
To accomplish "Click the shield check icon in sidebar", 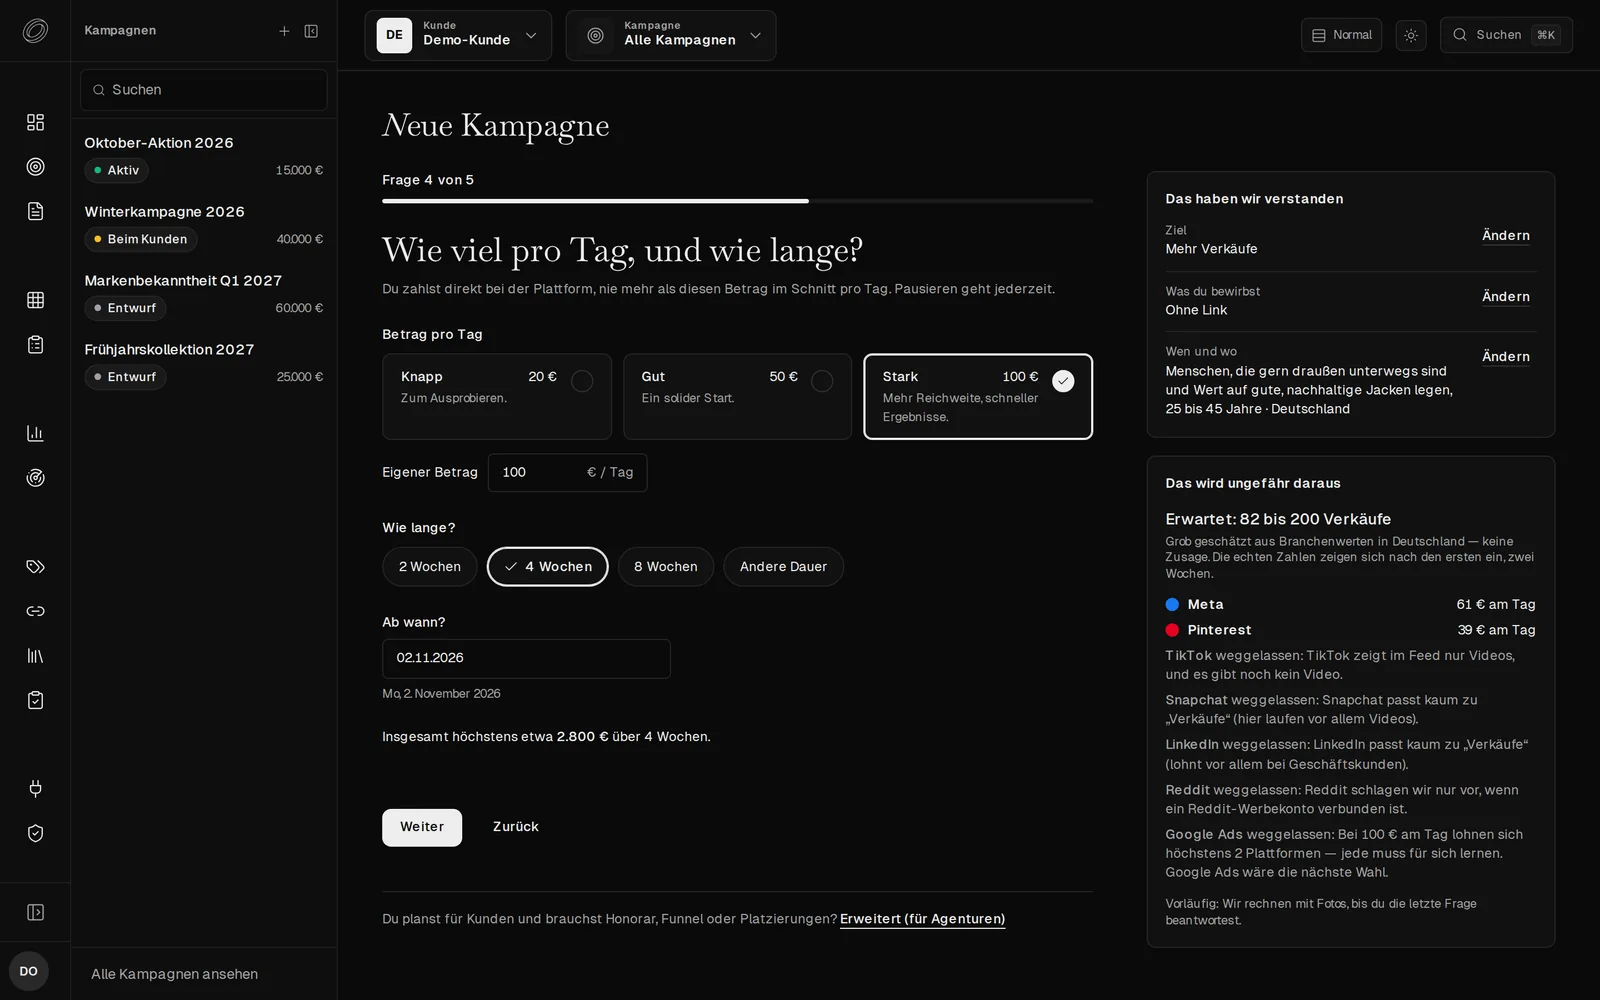I will (35, 833).
